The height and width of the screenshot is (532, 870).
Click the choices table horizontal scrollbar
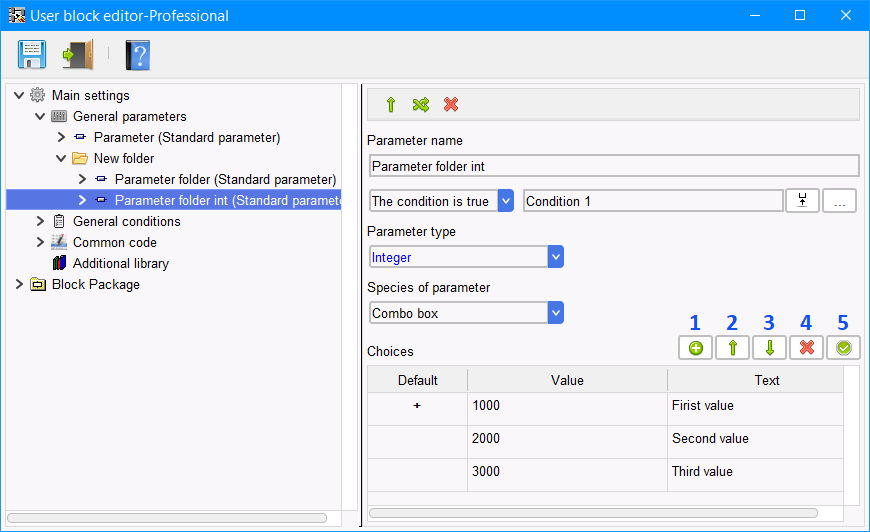pos(593,513)
